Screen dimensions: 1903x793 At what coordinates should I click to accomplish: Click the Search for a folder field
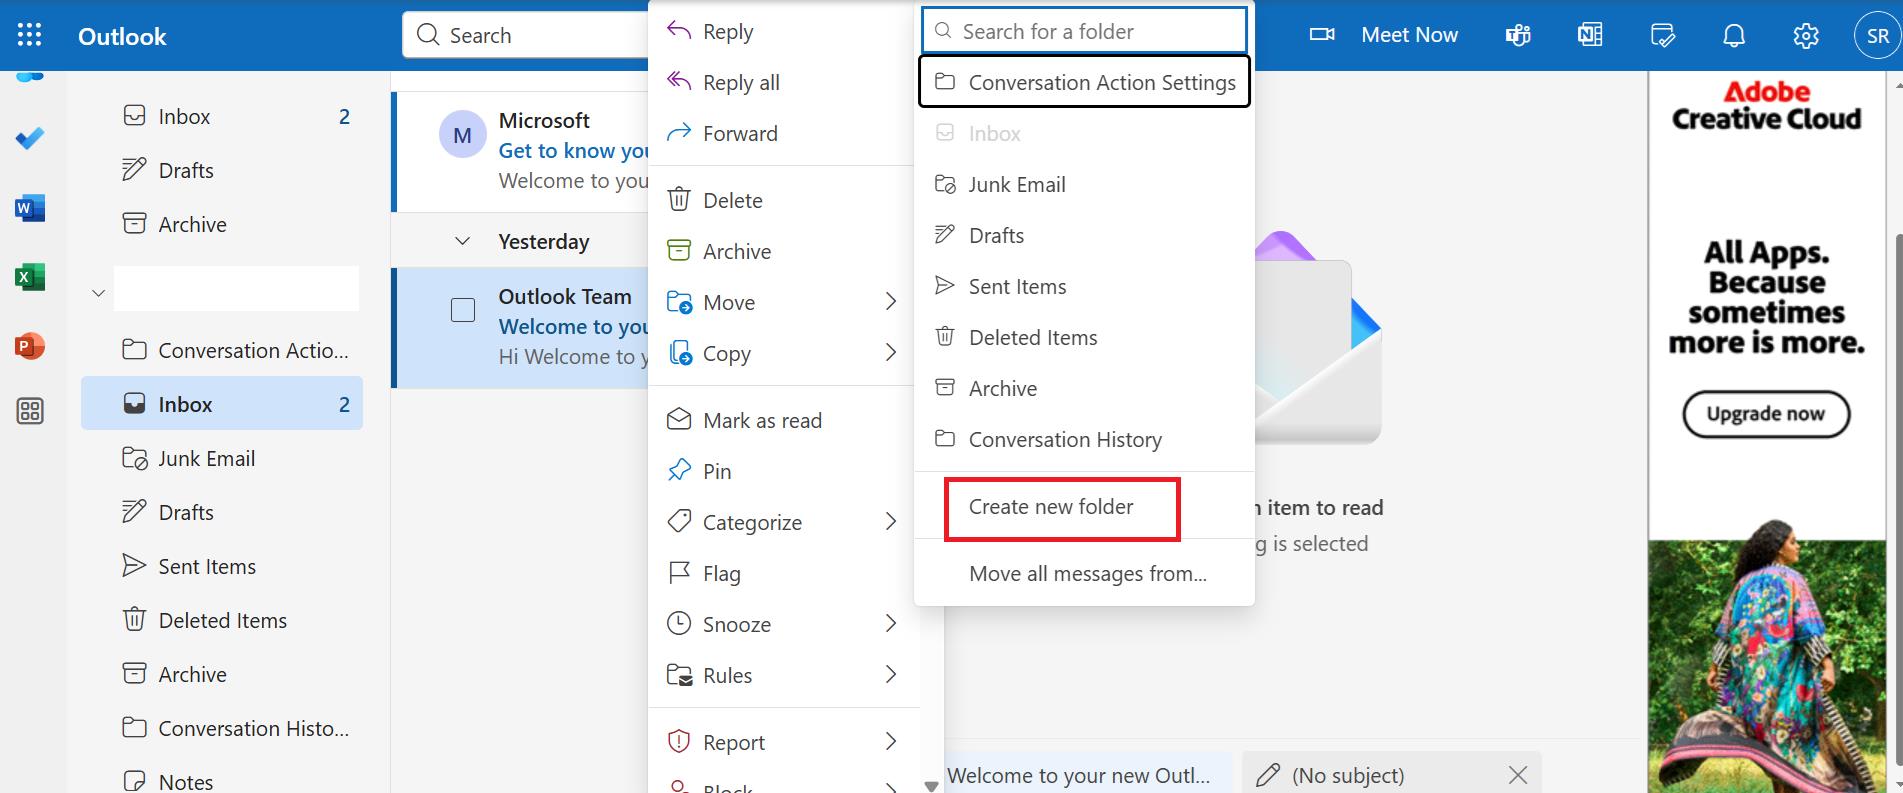[1084, 31]
